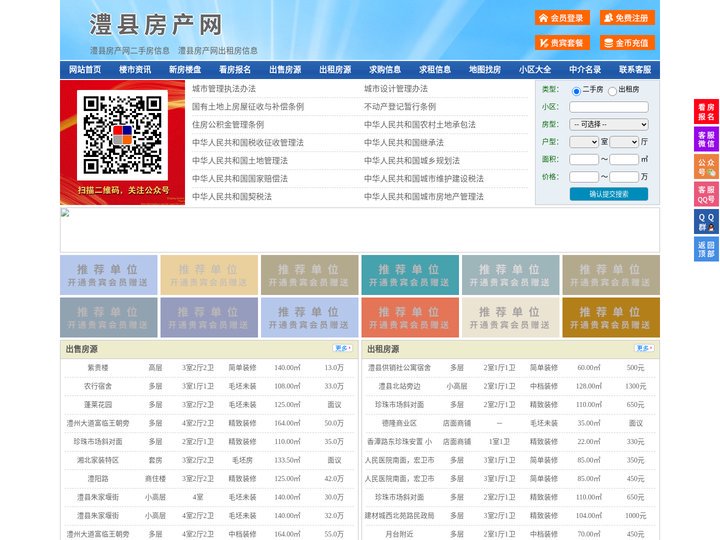
Task: Click the broken image banner icon
Action: point(65,212)
